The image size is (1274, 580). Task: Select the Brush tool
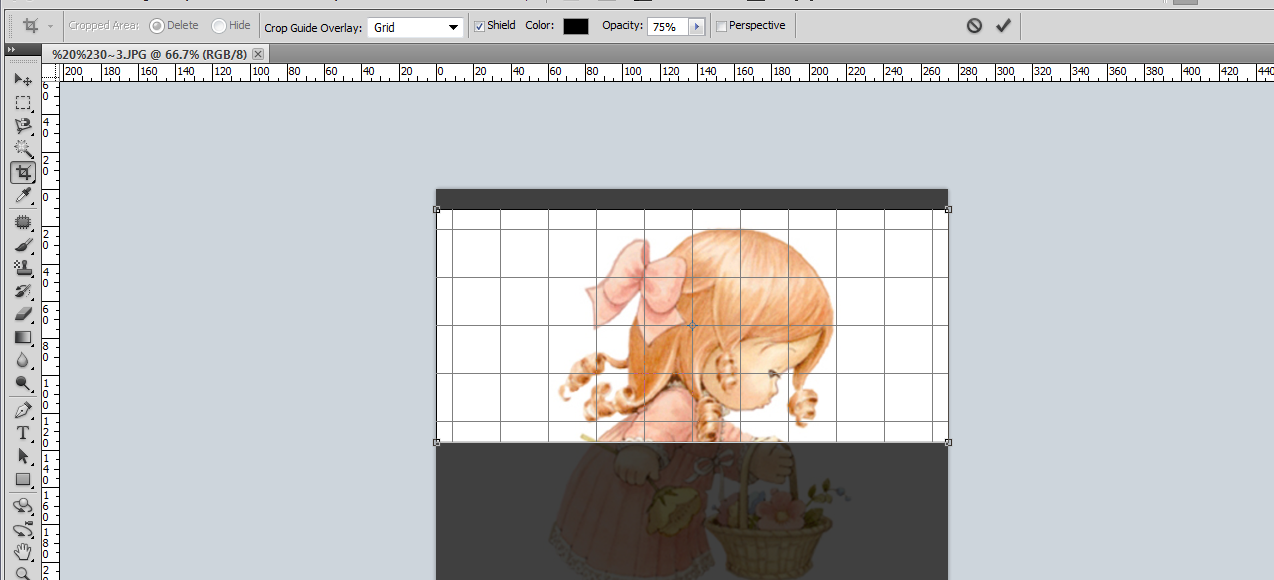point(23,245)
